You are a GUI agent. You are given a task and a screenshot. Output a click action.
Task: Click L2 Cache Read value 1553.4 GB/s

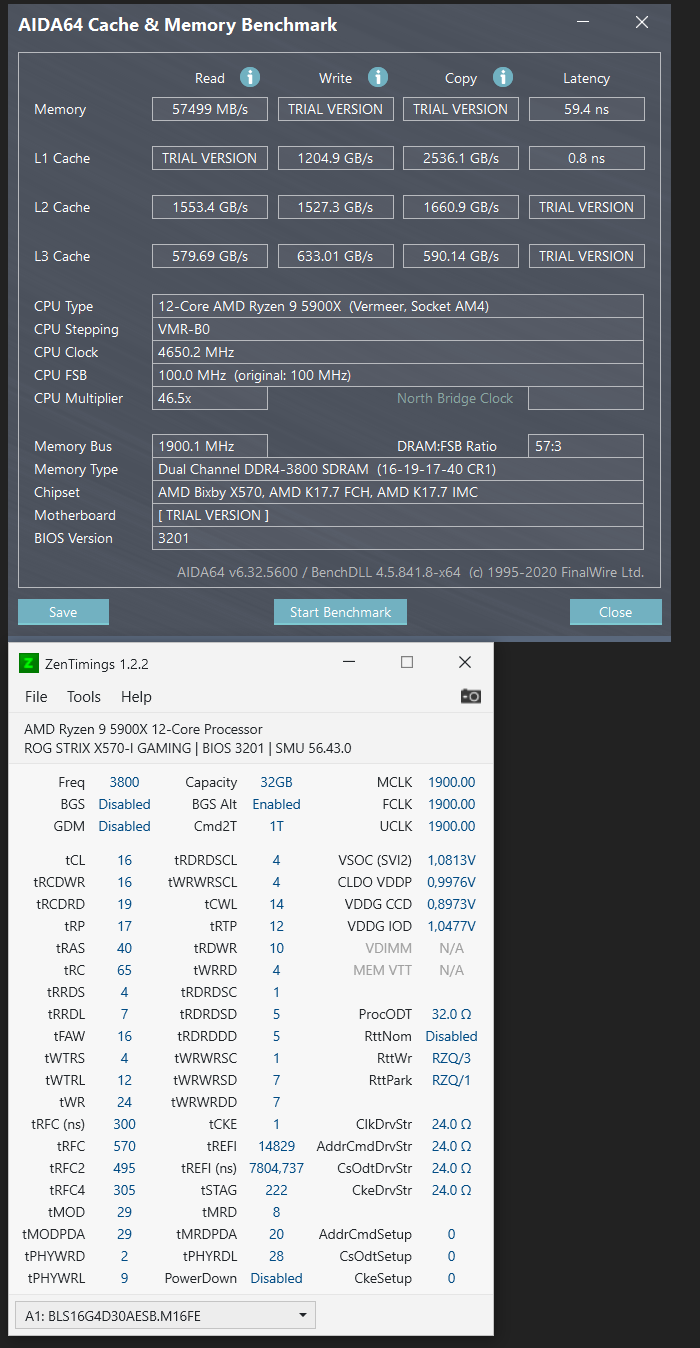(x=210, y=207)
